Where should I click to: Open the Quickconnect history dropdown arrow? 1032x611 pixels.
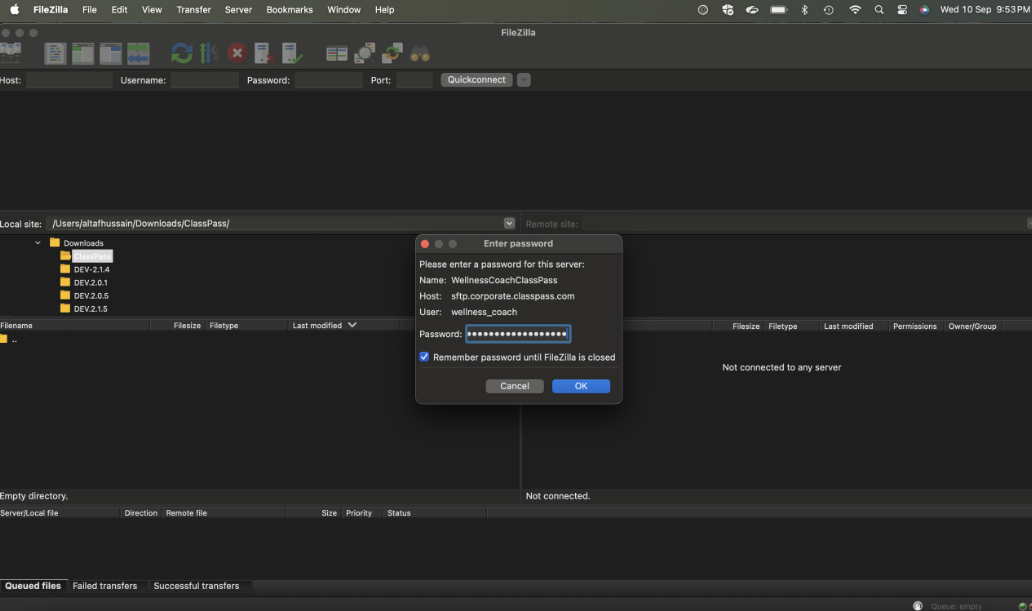[x=524, y=80]
